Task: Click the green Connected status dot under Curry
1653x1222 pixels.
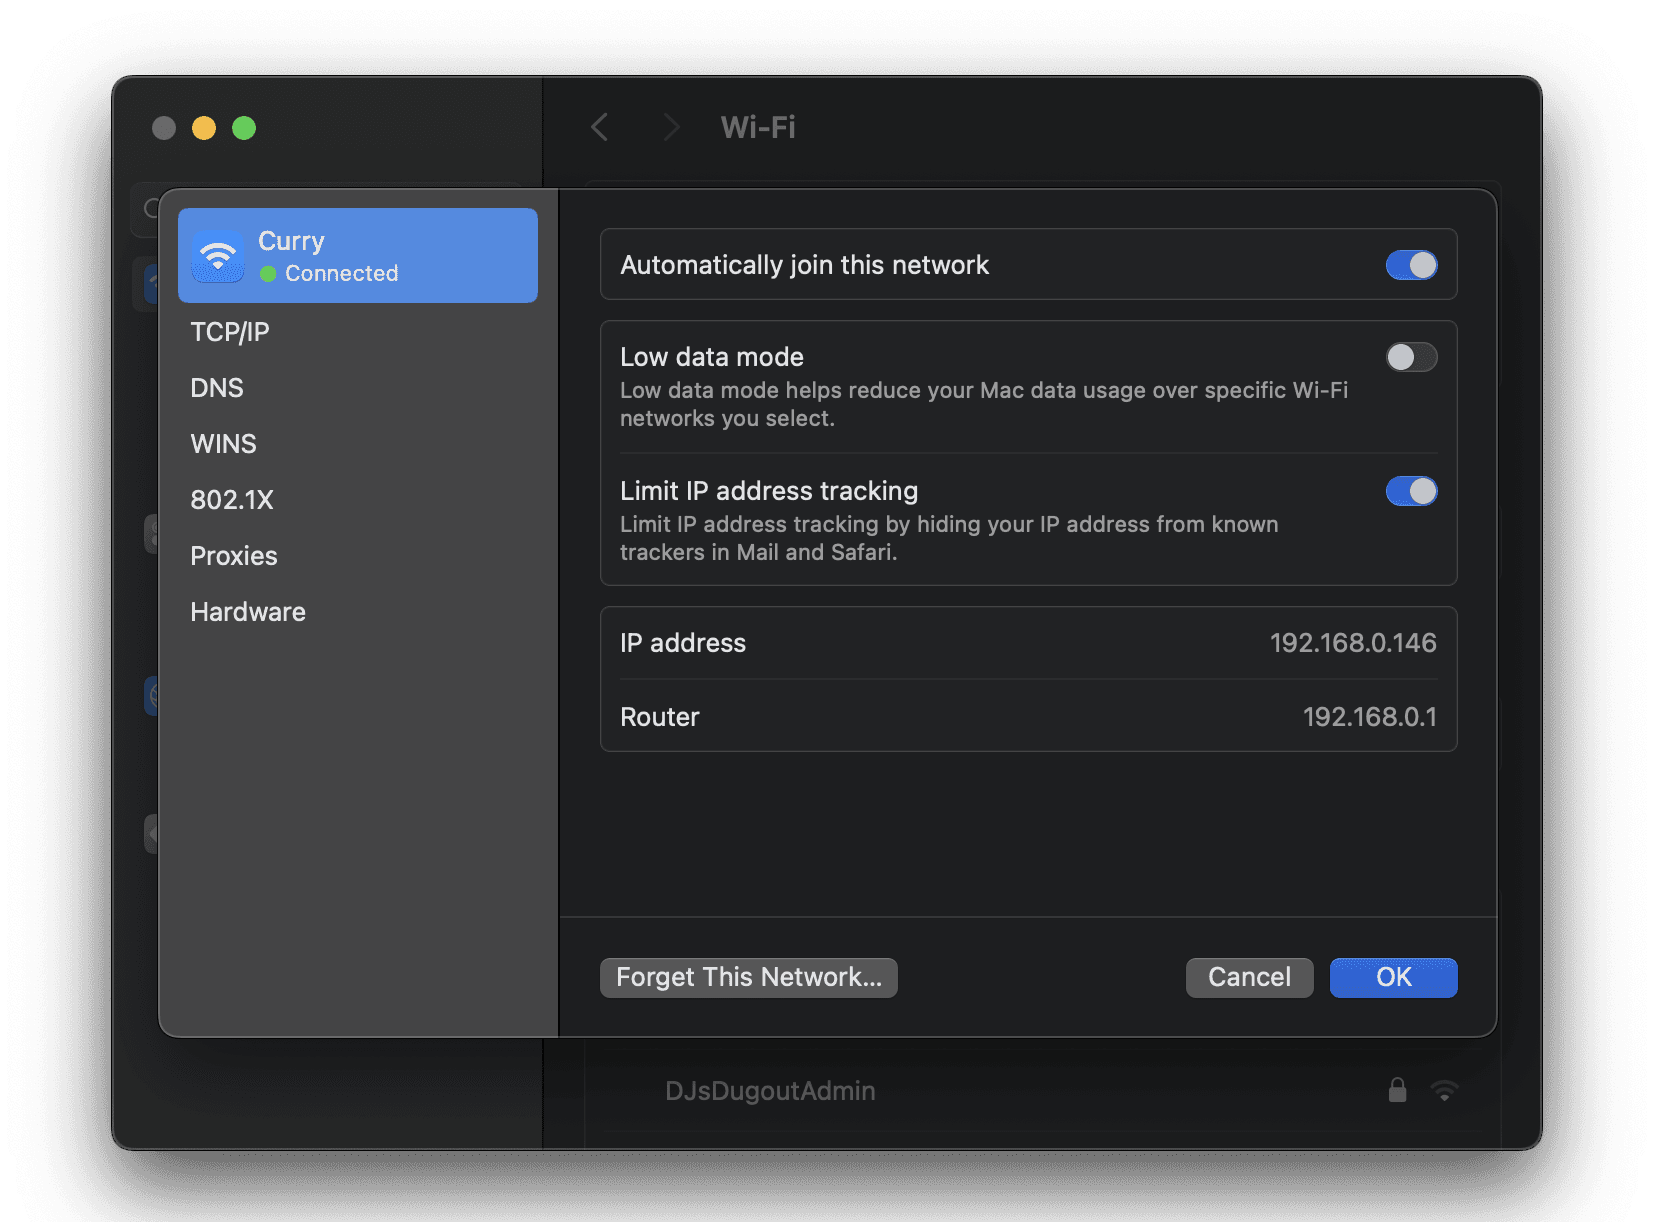Action: click(267, 273)
